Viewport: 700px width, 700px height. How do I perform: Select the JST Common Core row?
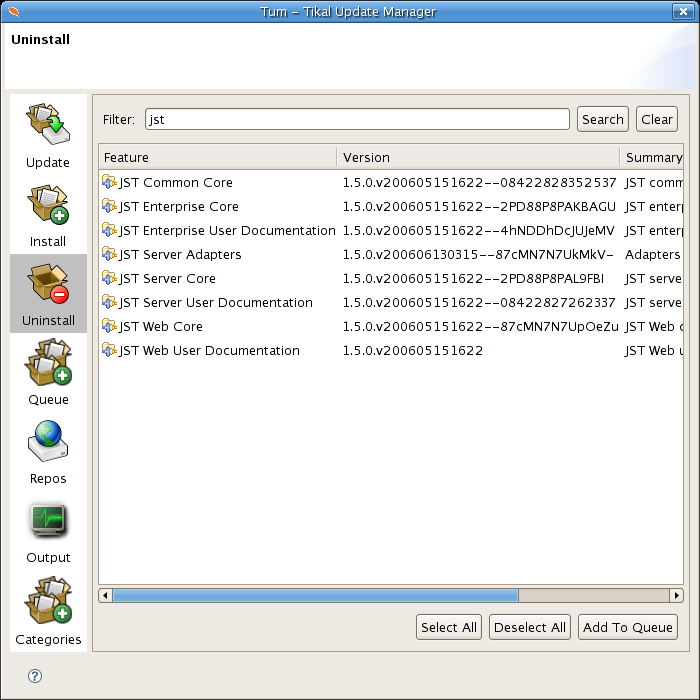click(391, 182)
